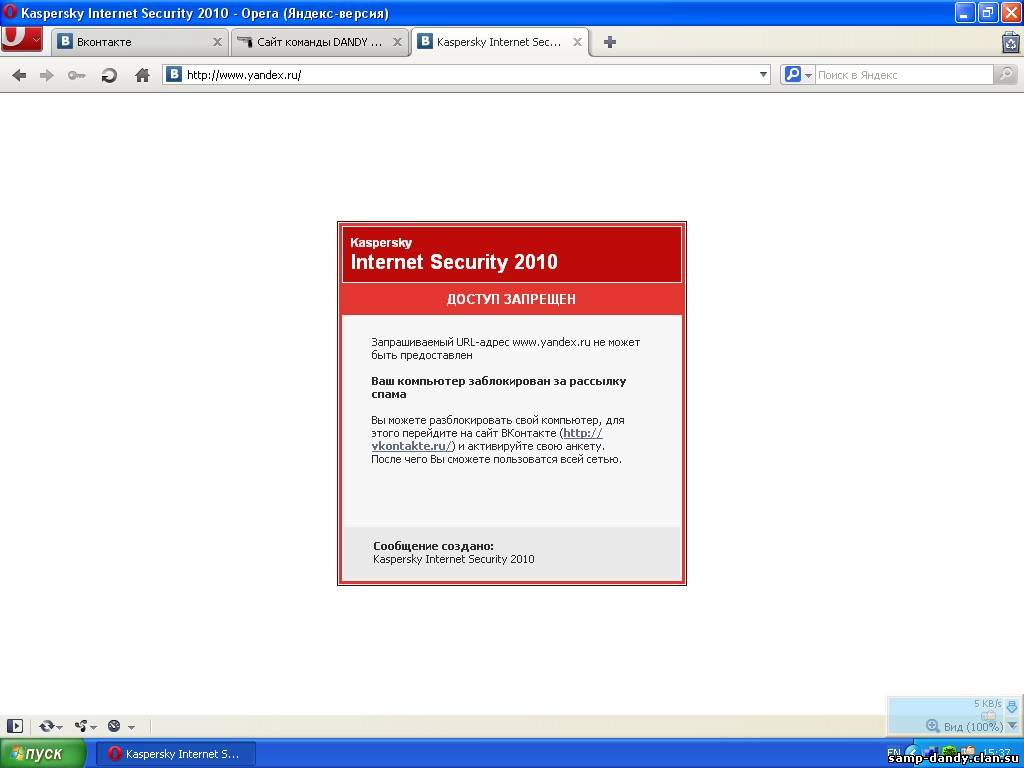The width and height of the screenshot is (1024, 768).
Task: Open the search engine selector dropdown
Action: click(x=808, y=75)
